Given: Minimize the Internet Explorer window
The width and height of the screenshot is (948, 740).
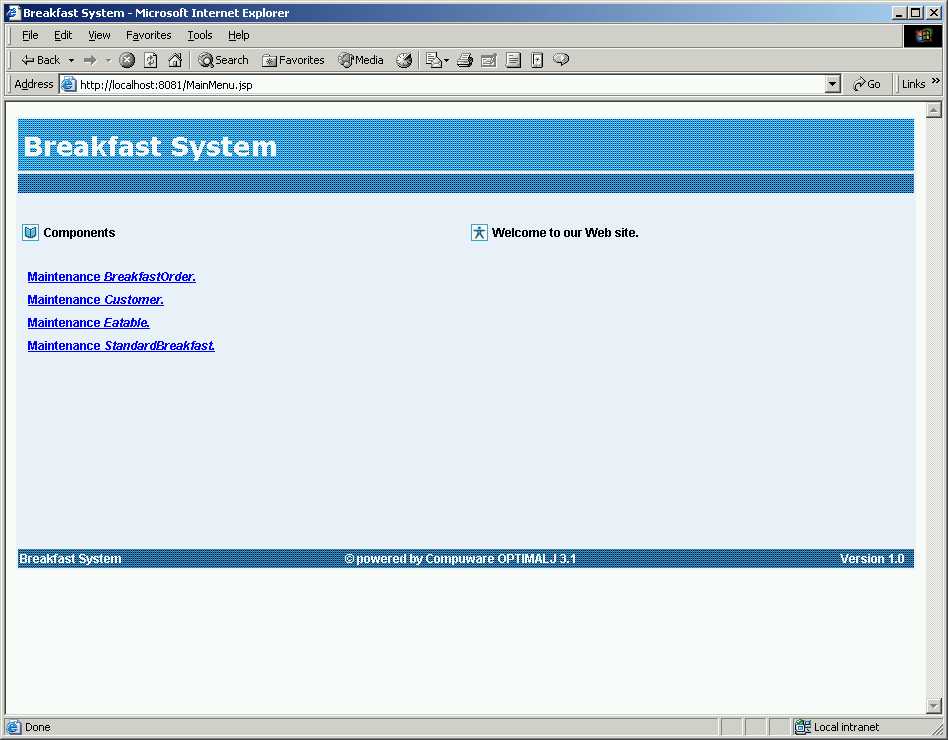Looking at the screenshot, I should (899, 13).
